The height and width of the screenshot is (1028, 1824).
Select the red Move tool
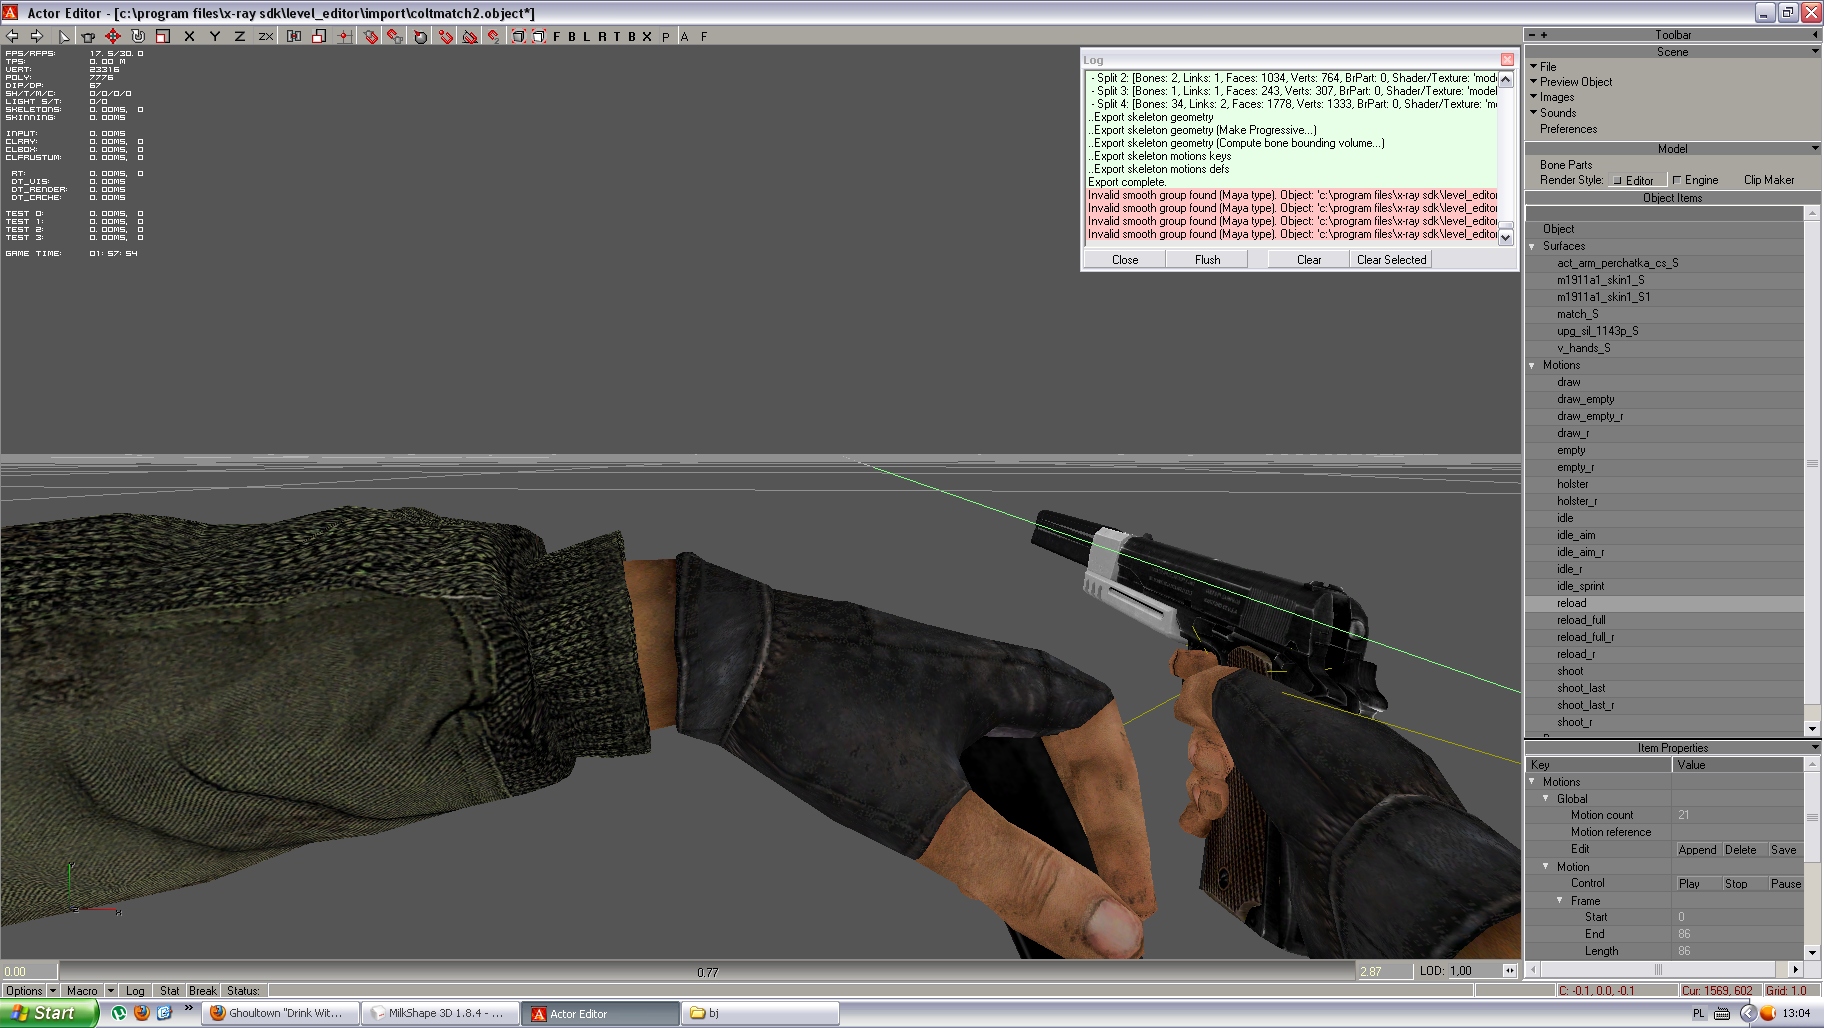113,36
